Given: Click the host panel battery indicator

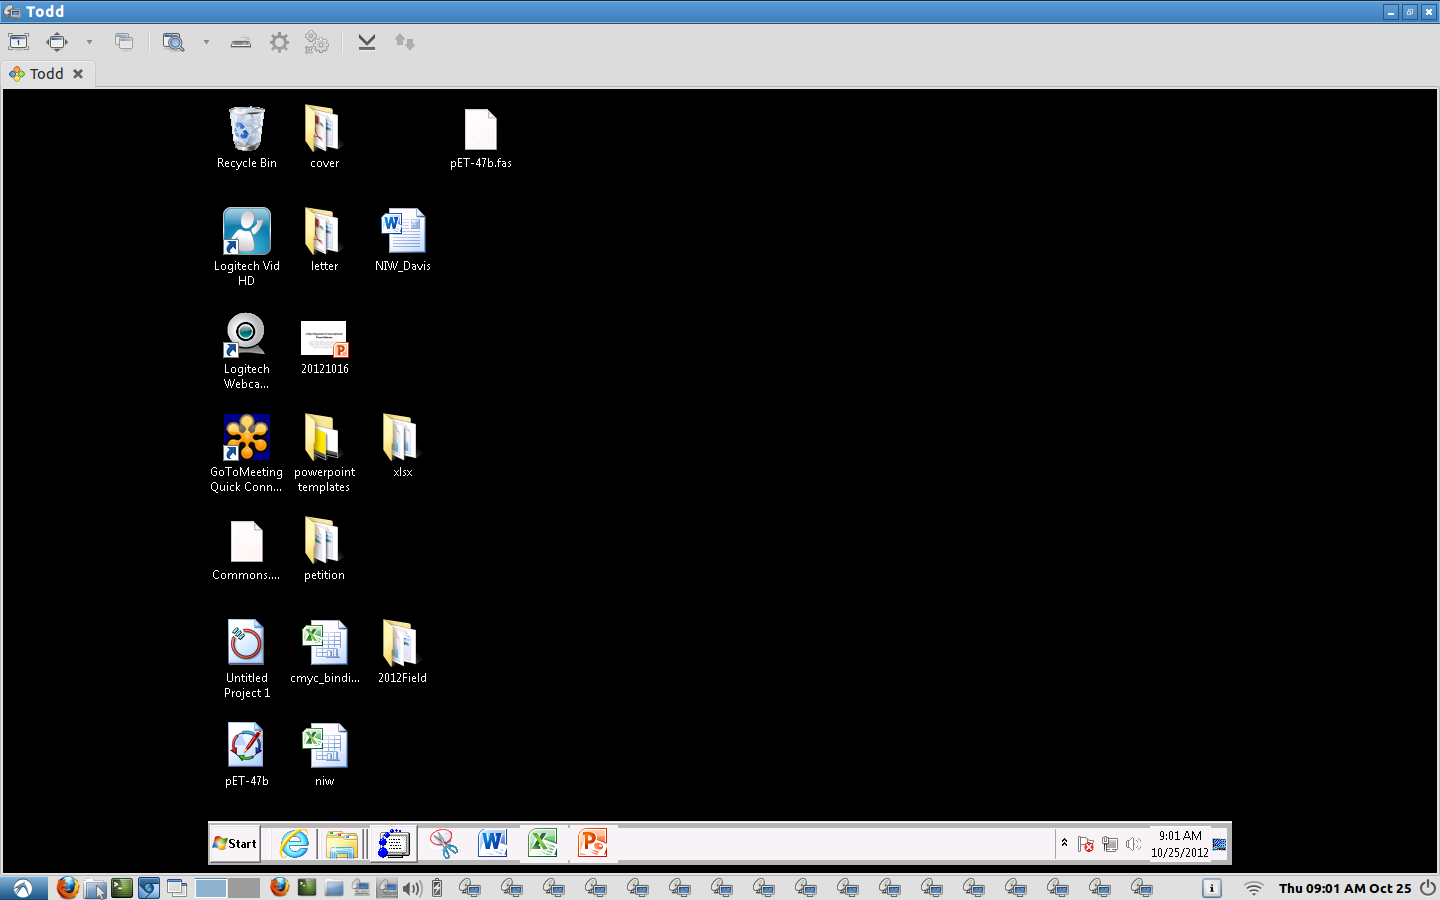Looking at the screenshot, I should click(x=437, y=887).
